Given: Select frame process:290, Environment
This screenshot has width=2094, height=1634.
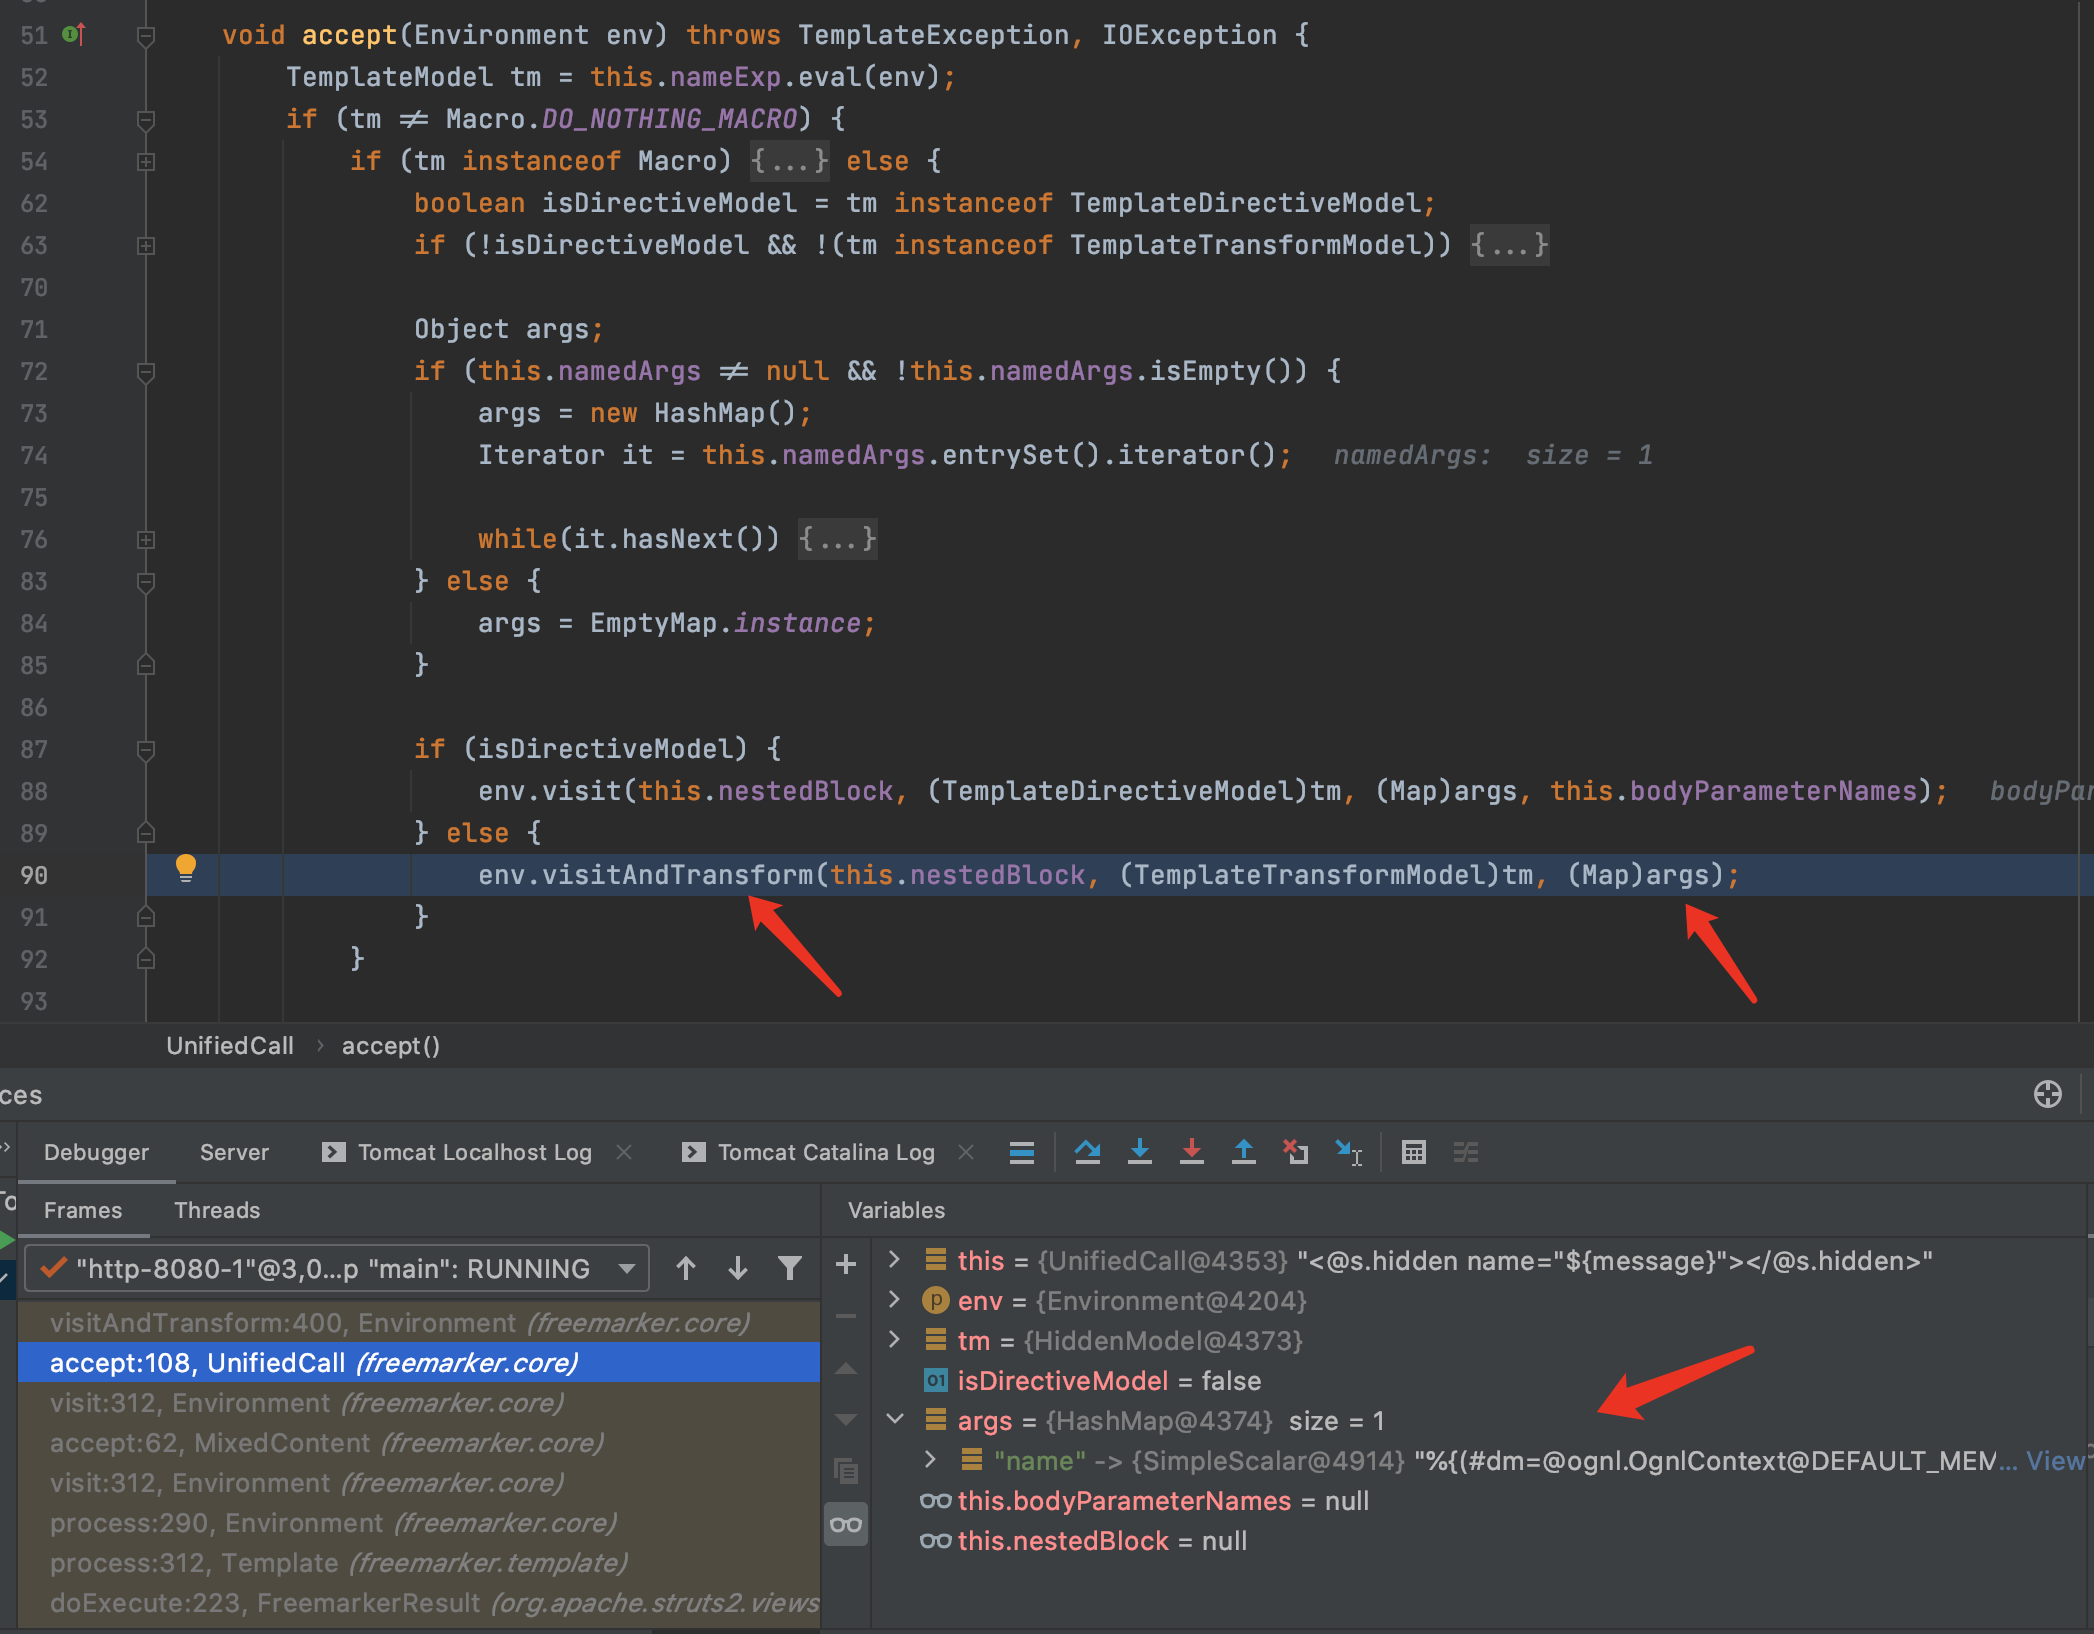Looking at the screenshot, I should tap(419, 1522).
